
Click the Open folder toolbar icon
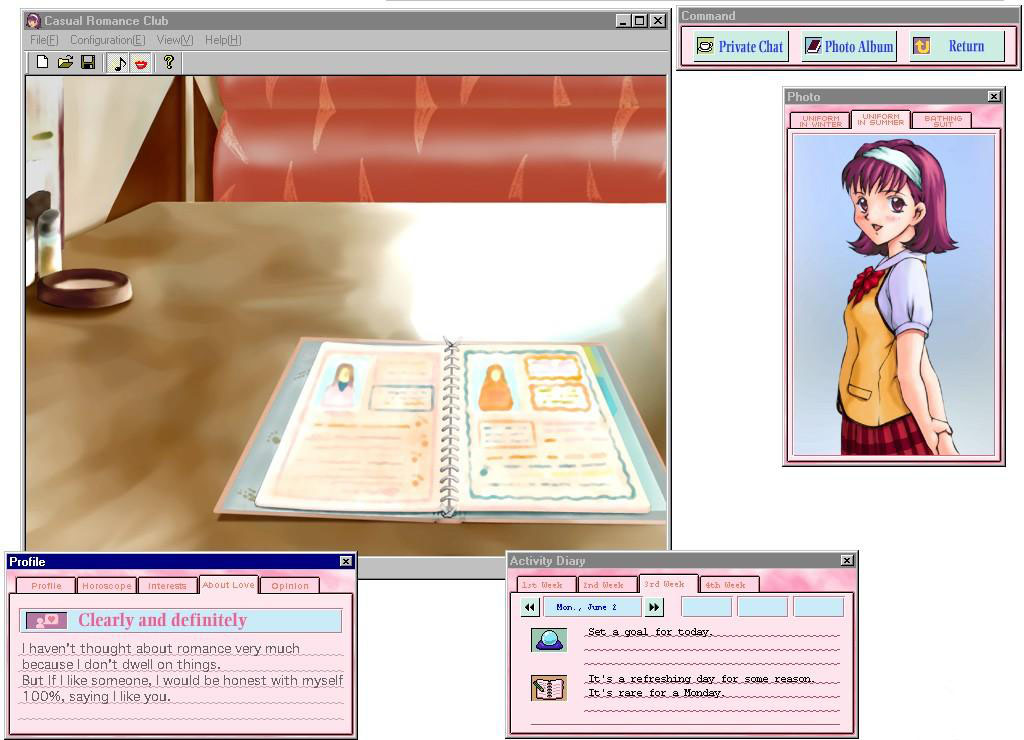[65, 62]
